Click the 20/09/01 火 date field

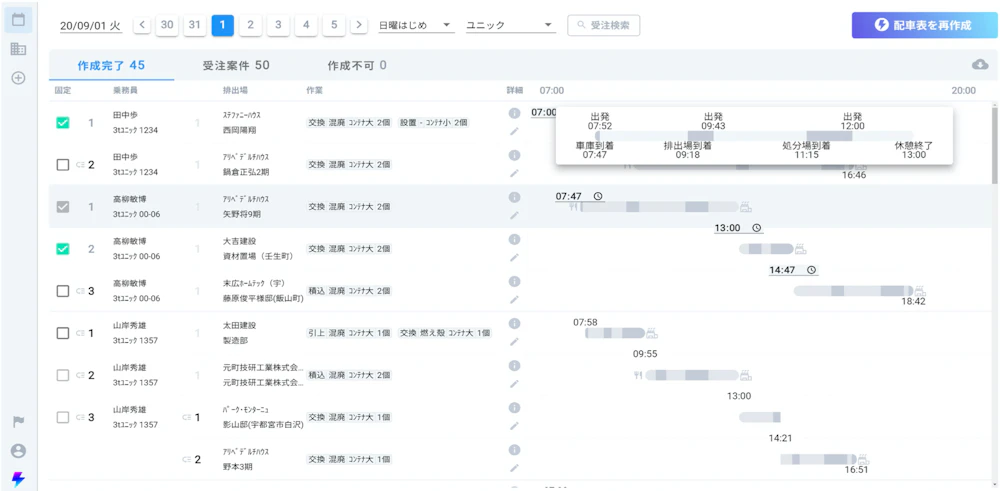pos(90,26)
